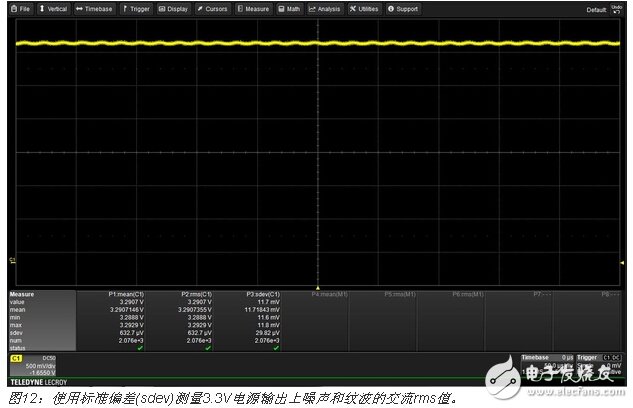633x408 pixels.
Task: Open the Math menu
Action: point(289,8)
